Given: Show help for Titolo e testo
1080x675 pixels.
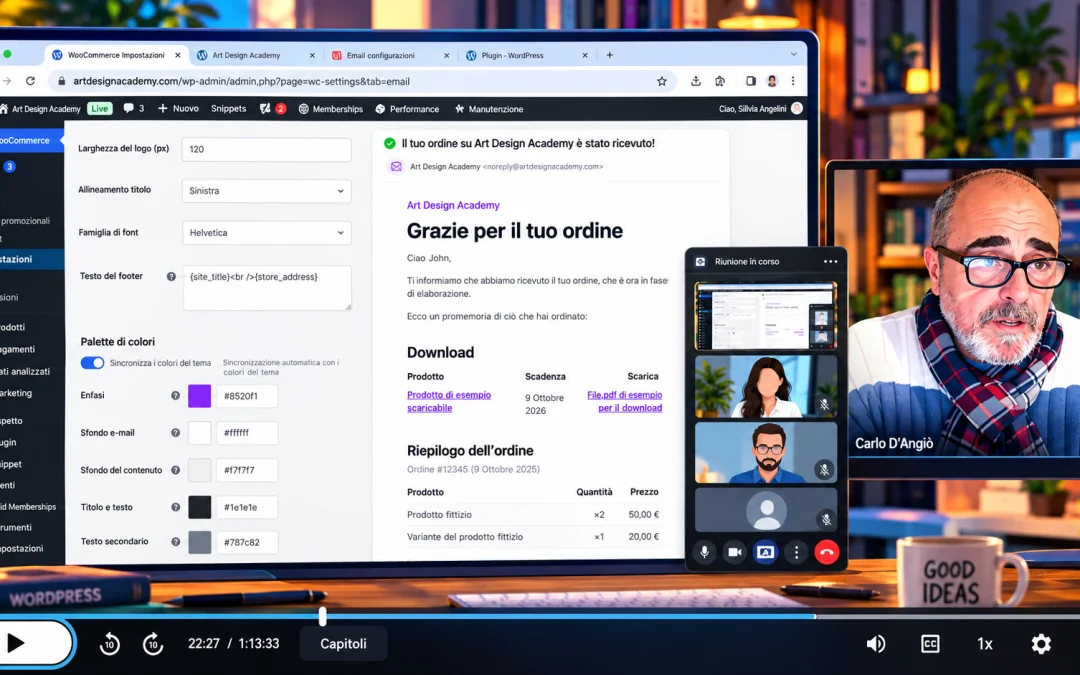Looking at the screenshot, I should click(175, 507).
